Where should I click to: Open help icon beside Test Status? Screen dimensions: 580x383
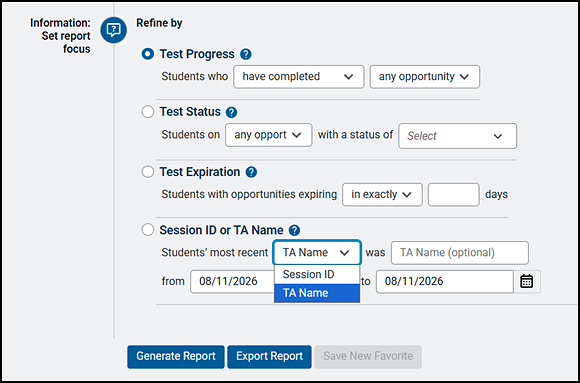(232, 112)
